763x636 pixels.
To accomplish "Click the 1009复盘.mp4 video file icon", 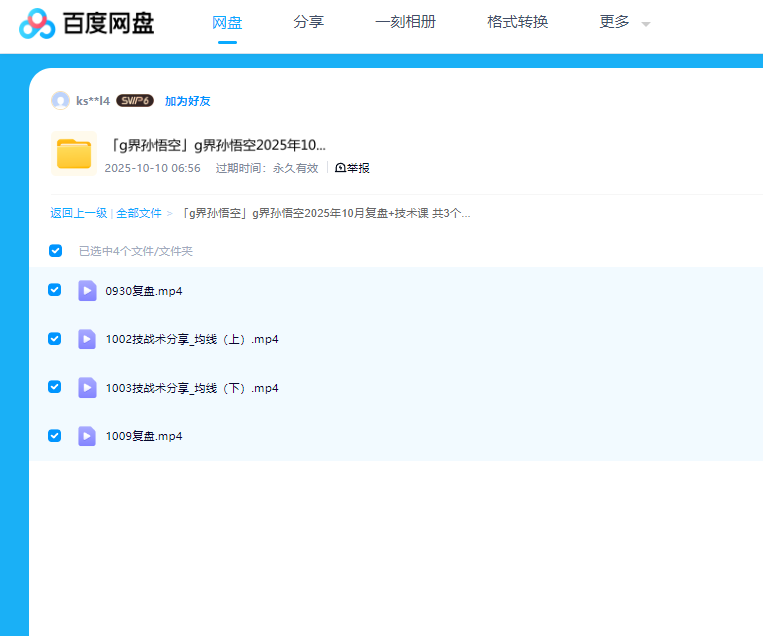I will [87, 436].
